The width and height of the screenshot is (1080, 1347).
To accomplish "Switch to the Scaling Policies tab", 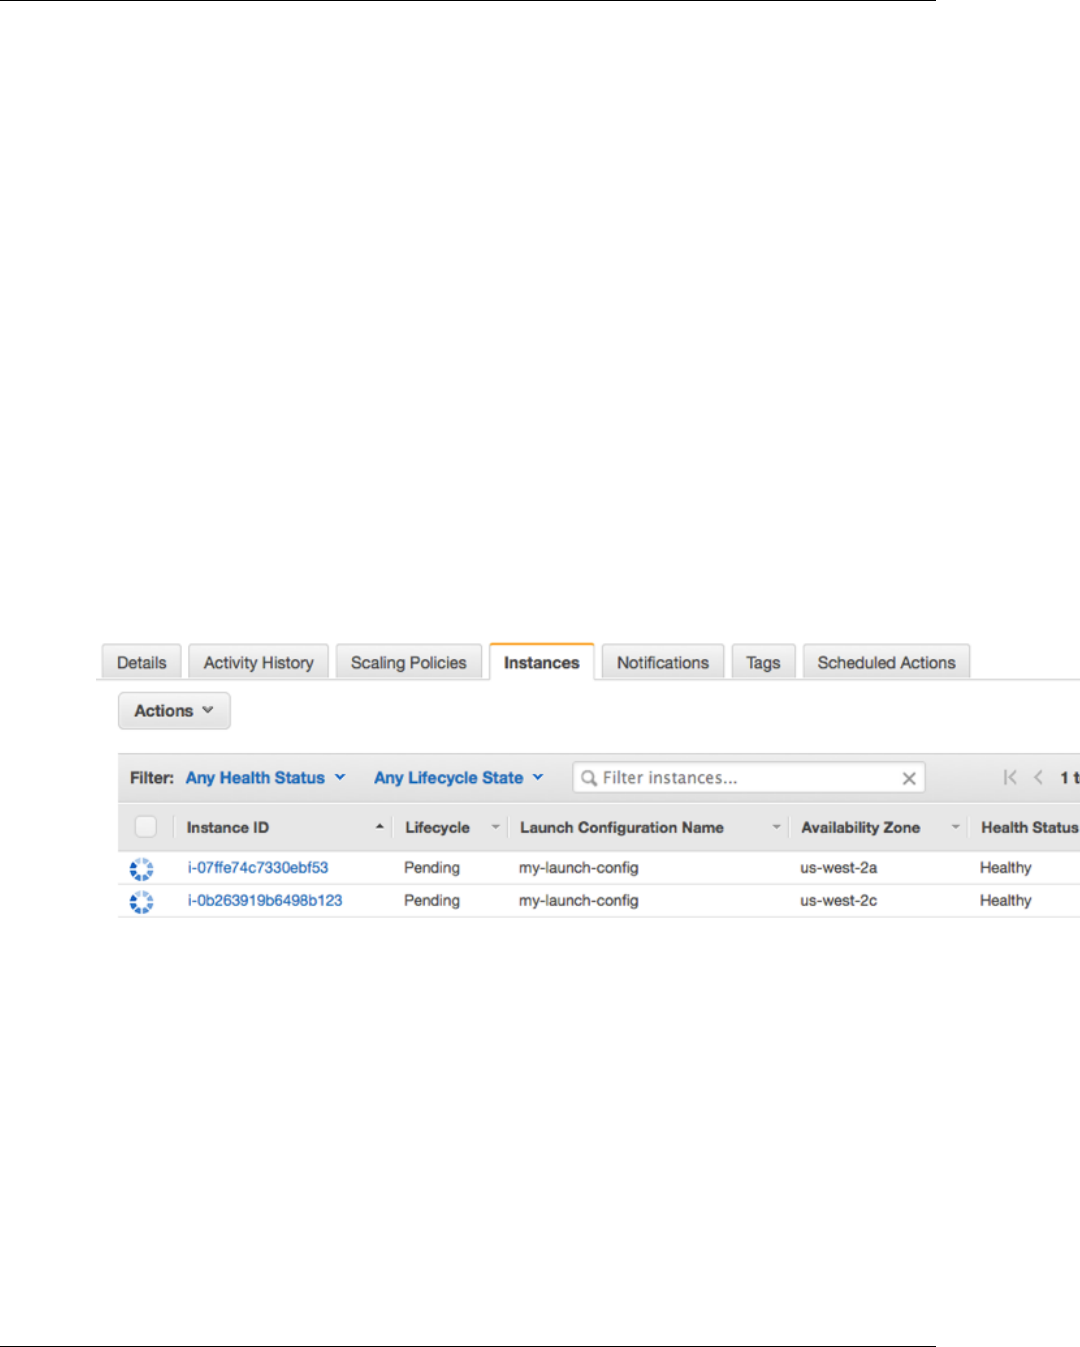I will [x=409, y=662].
